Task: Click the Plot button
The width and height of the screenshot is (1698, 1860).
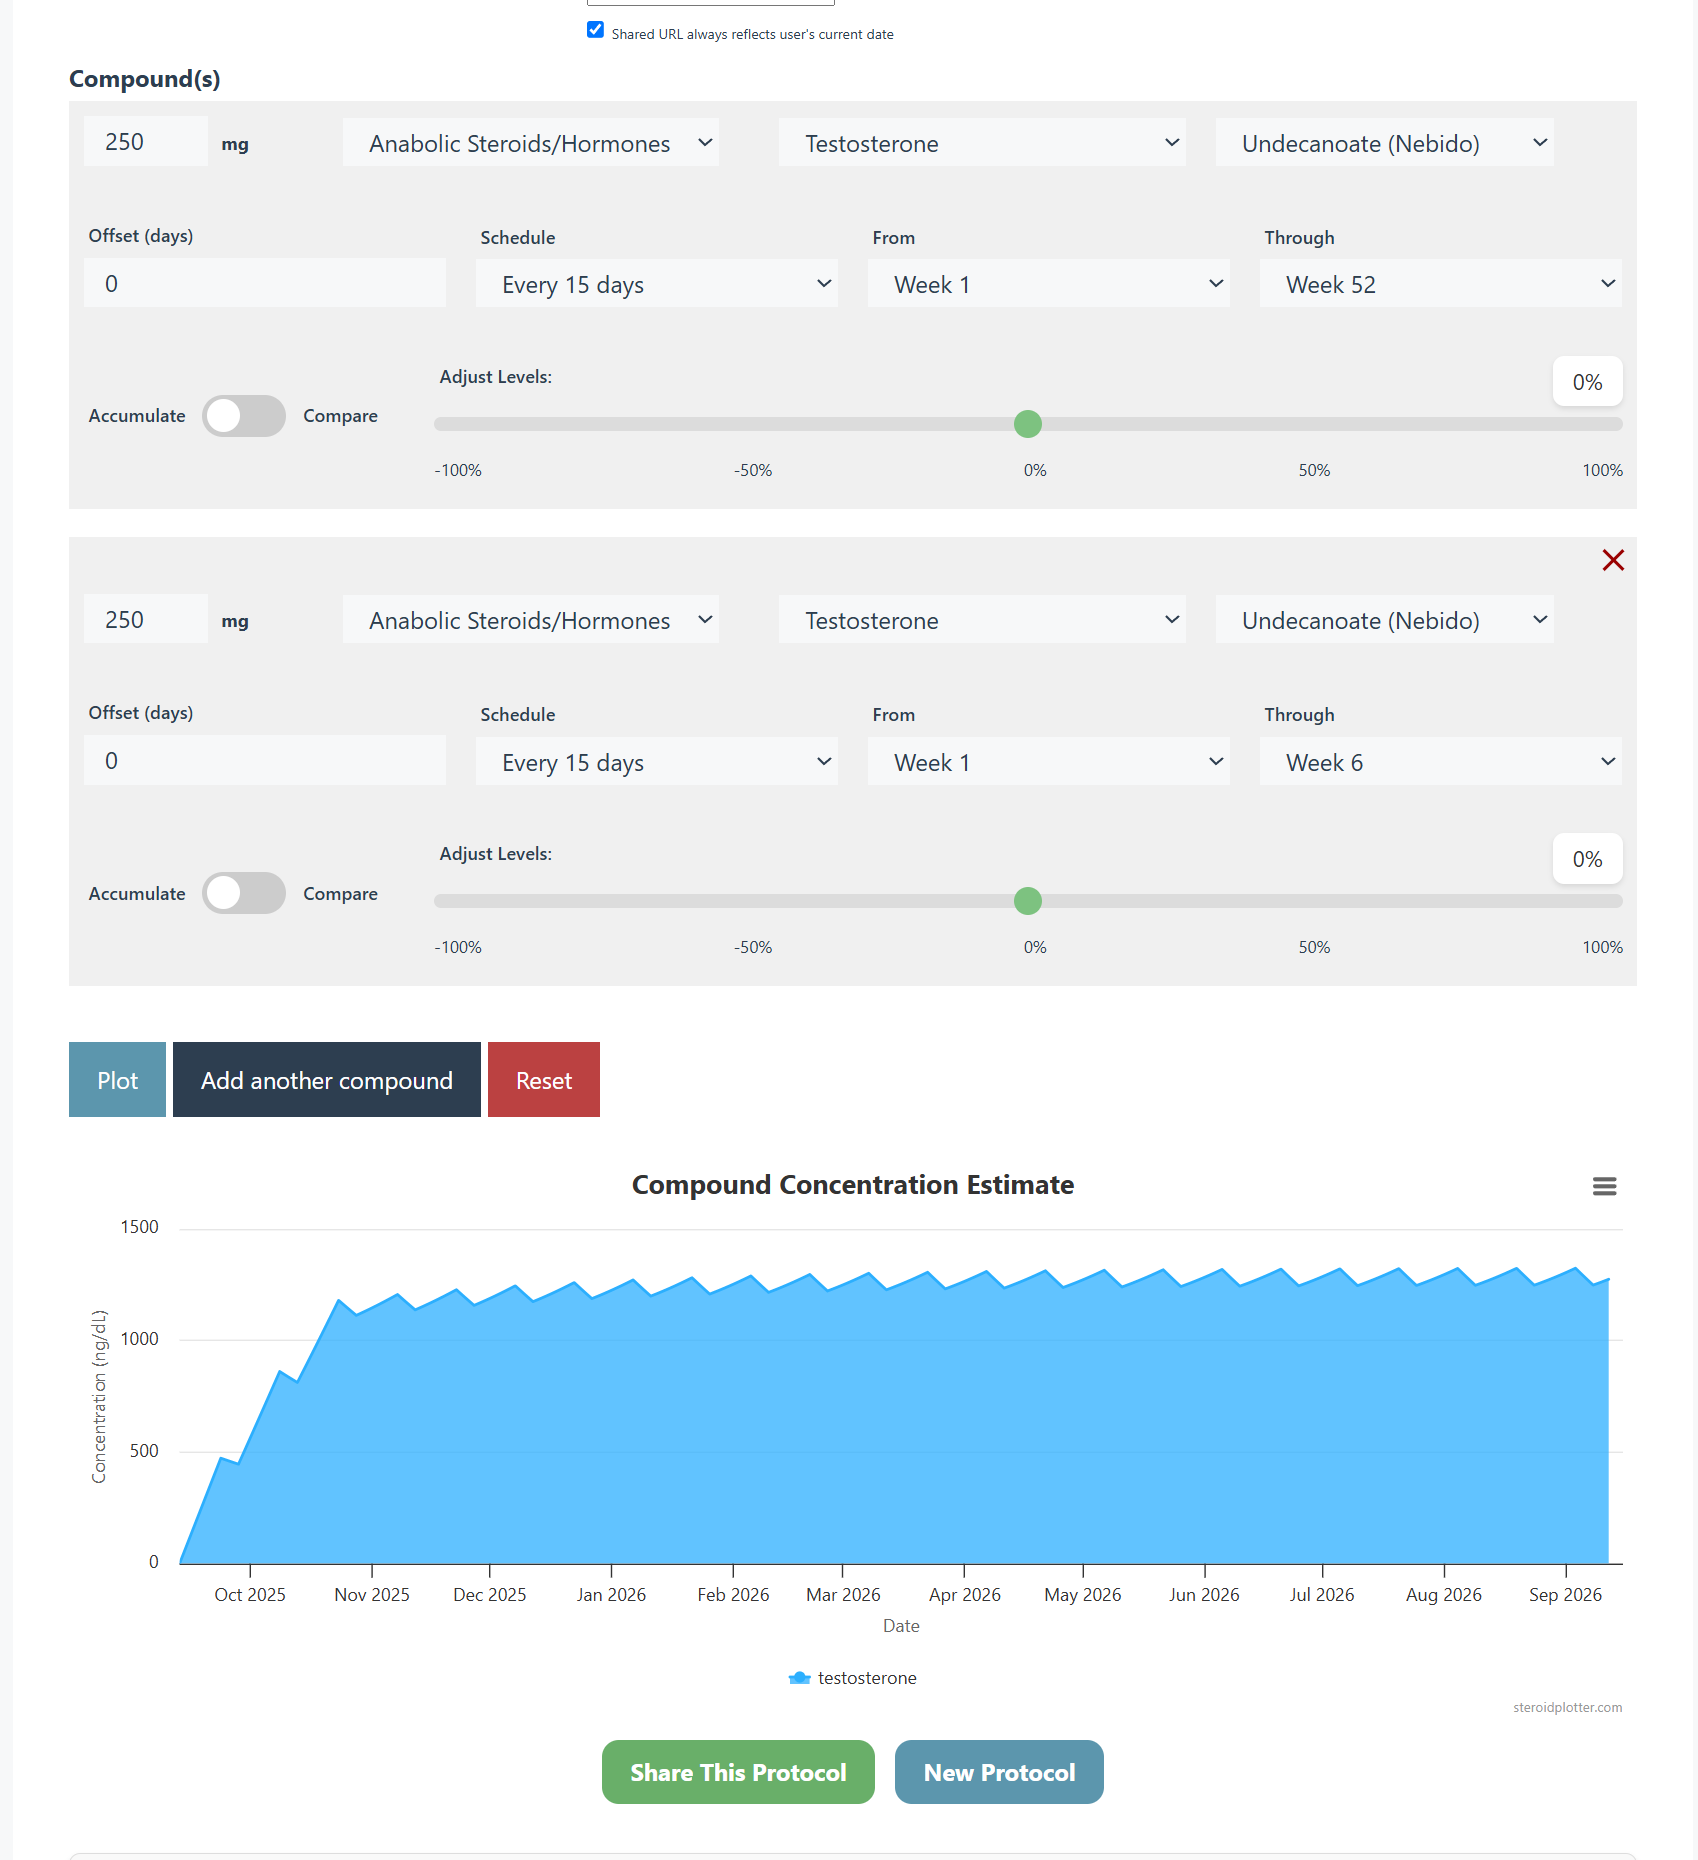Action: coord(117,1080)
